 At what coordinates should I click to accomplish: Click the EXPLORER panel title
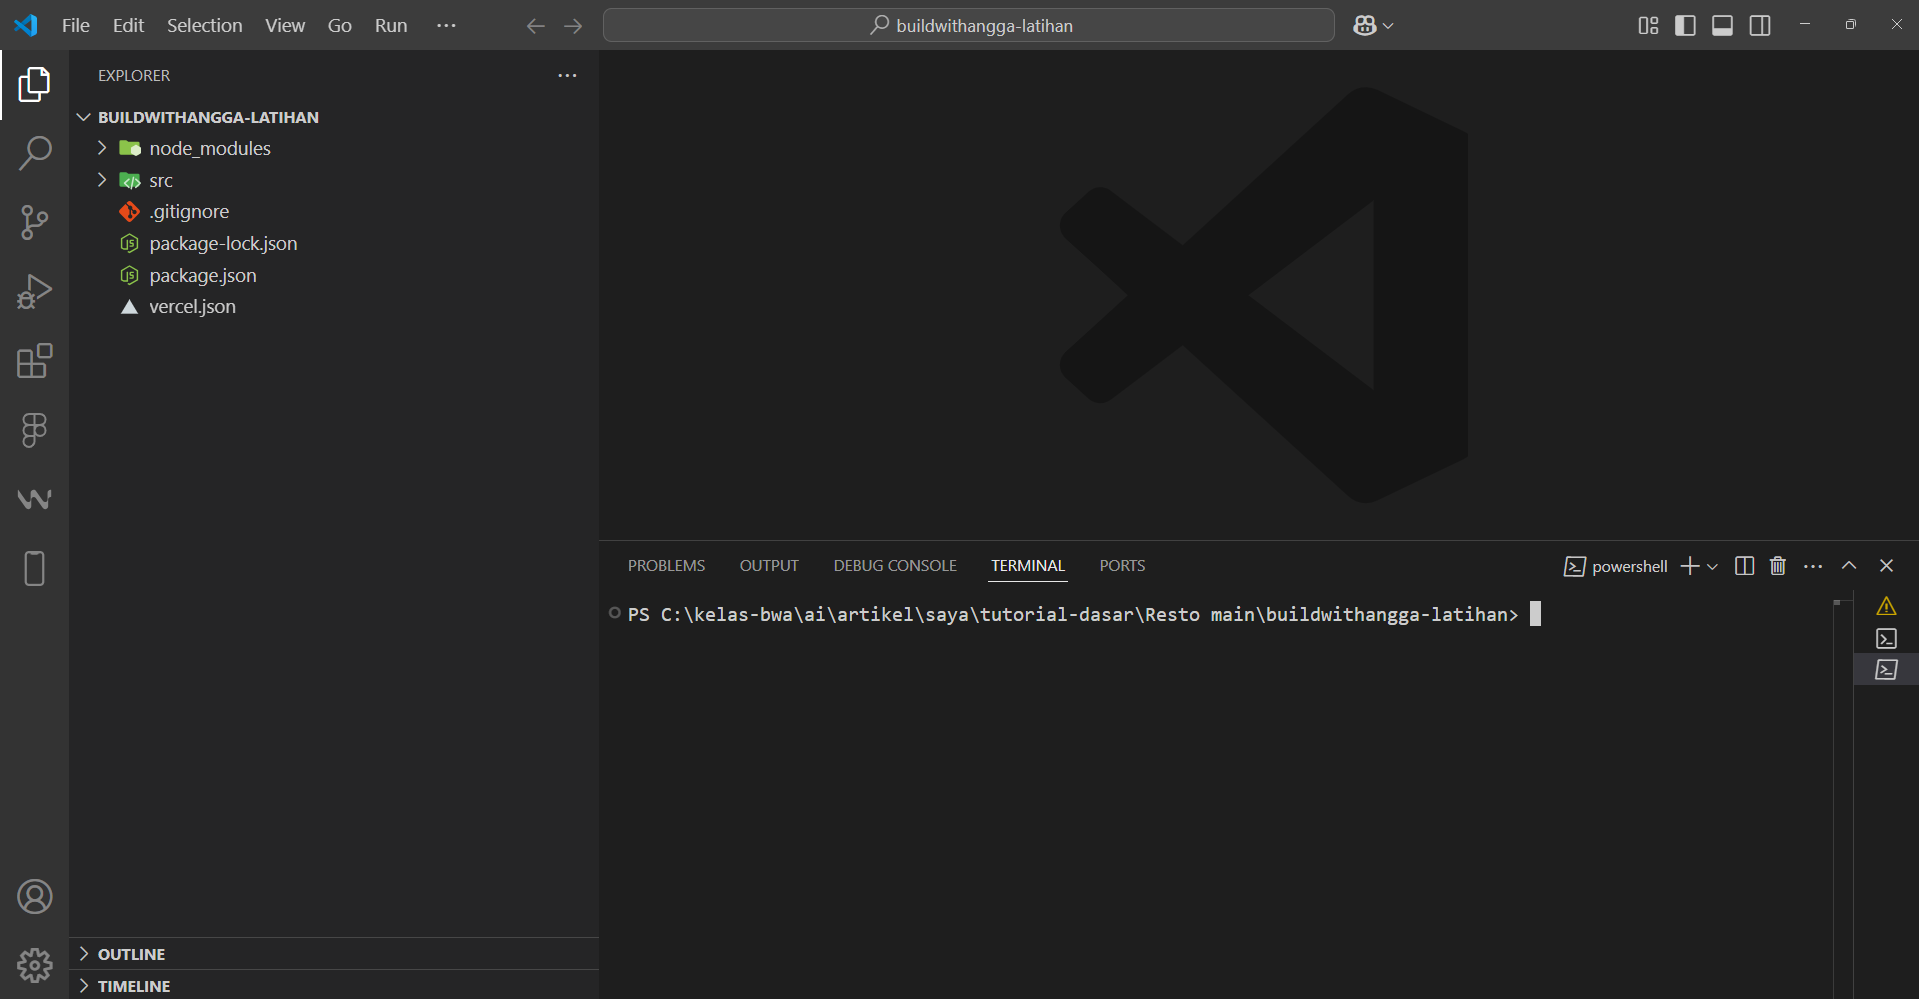pos(134,75)
